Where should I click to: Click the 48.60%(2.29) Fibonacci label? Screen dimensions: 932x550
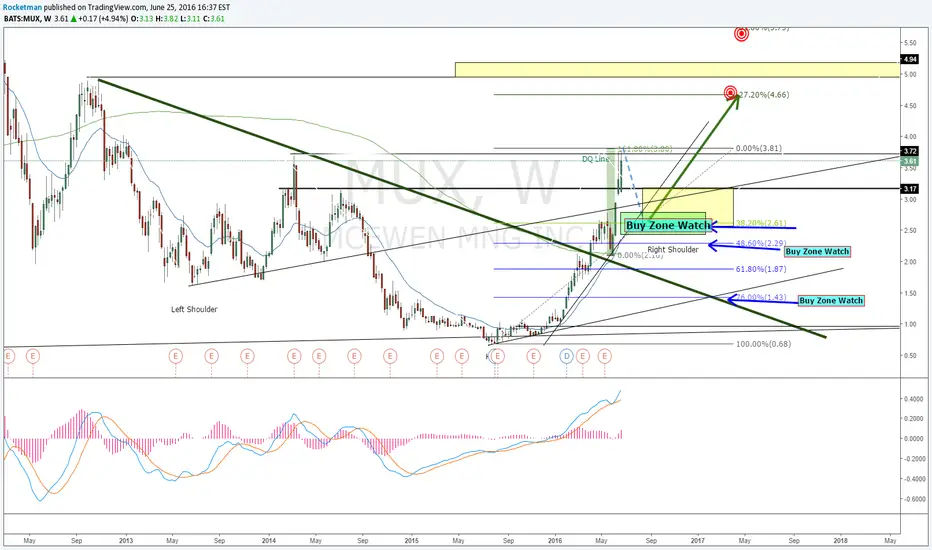tap(761, 243)
